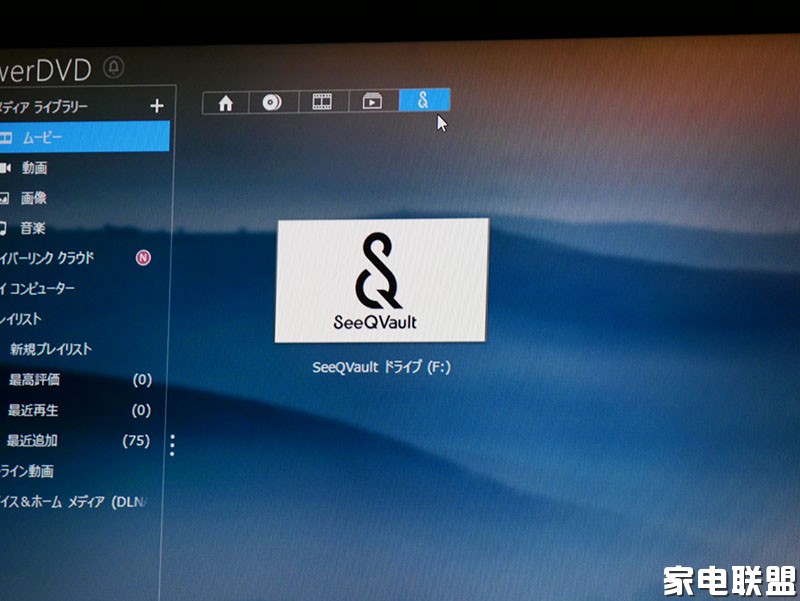This screenshot has width=800, height=601.
Task: Click the new badge on CyberLink Cloud
Action: [x=143, y=258]
